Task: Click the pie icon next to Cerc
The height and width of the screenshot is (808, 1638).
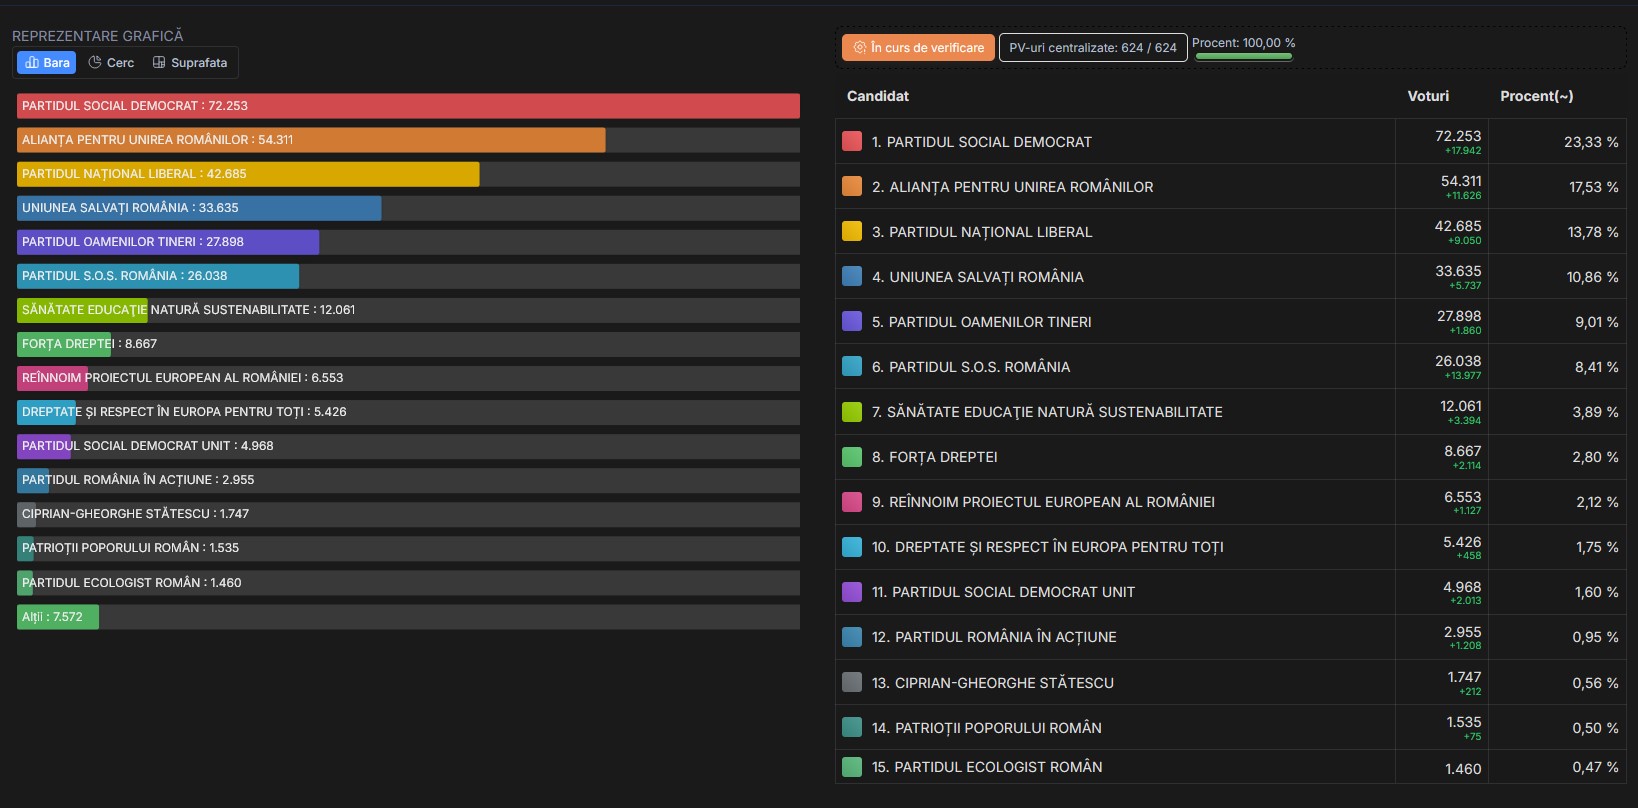Action: pyautogui.click(x=95, y=62)
